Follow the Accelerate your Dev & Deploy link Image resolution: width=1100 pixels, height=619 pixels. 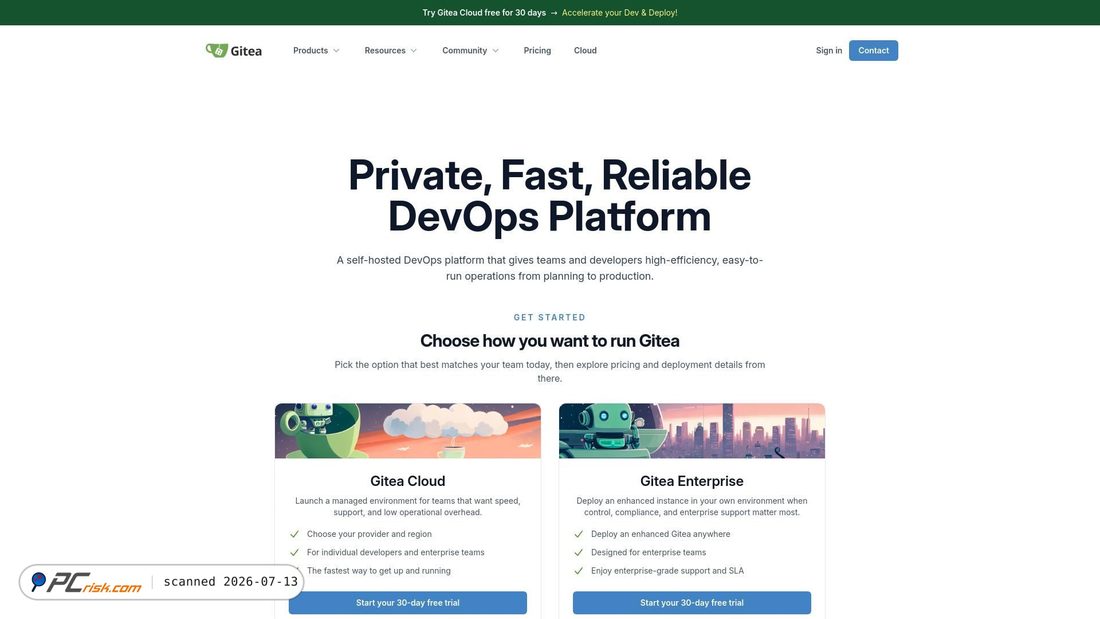[619, 13]
